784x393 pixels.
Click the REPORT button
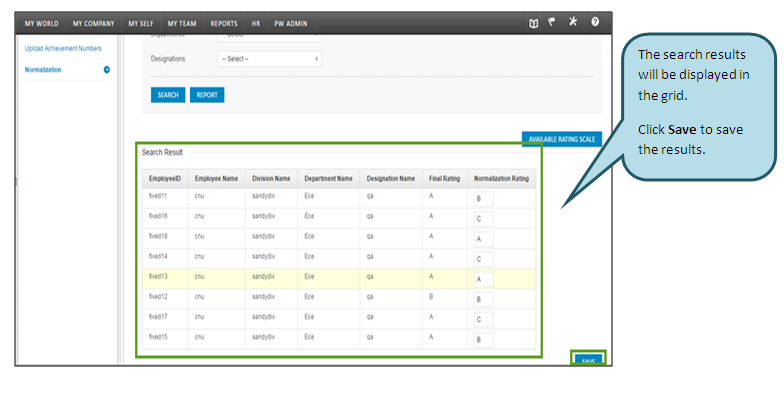207,95
